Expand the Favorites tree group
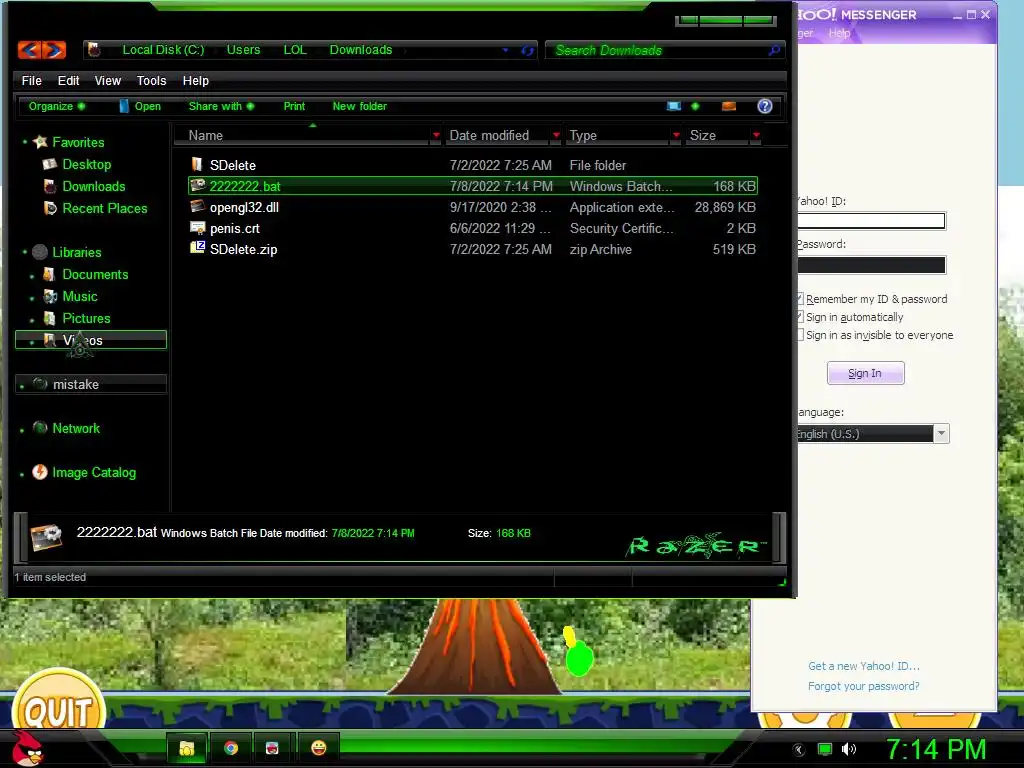The height and width of the screenshot is (768, 1024). 25,142
